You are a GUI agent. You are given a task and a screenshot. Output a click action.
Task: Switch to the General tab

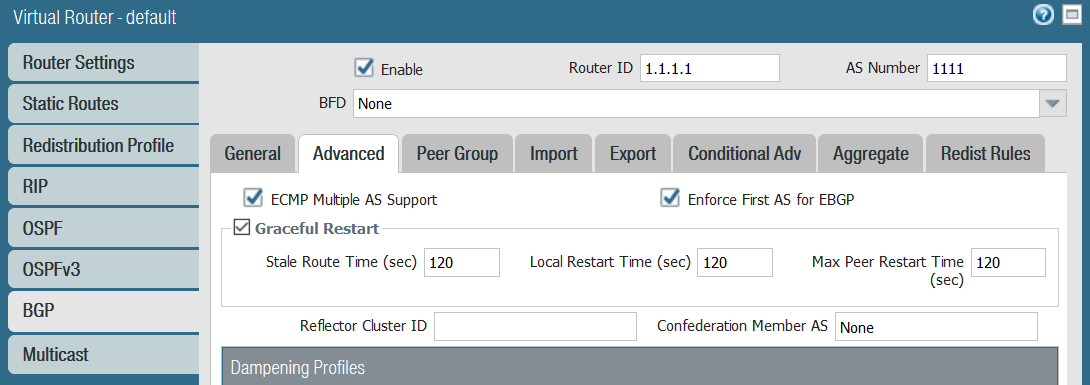[252, 154]
